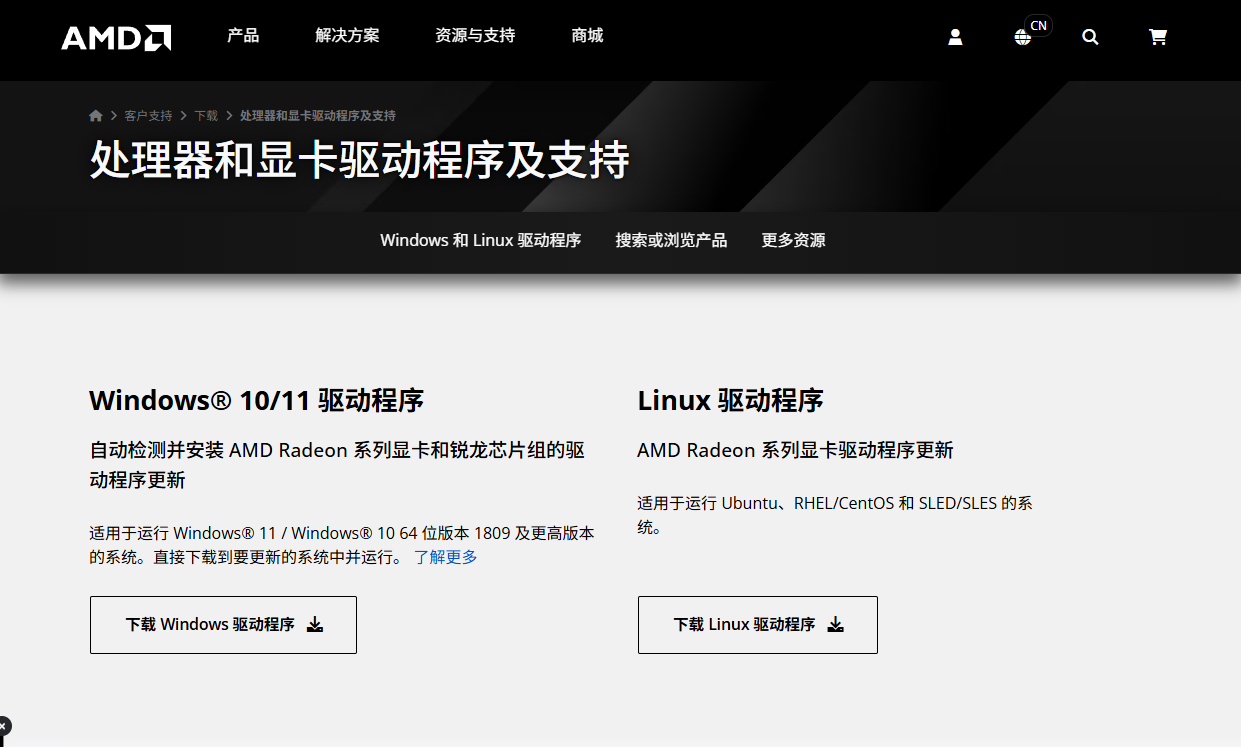Screen dimensions: 1241x747
Task: Select the 更多资源 tab
Action: point(793,240)
